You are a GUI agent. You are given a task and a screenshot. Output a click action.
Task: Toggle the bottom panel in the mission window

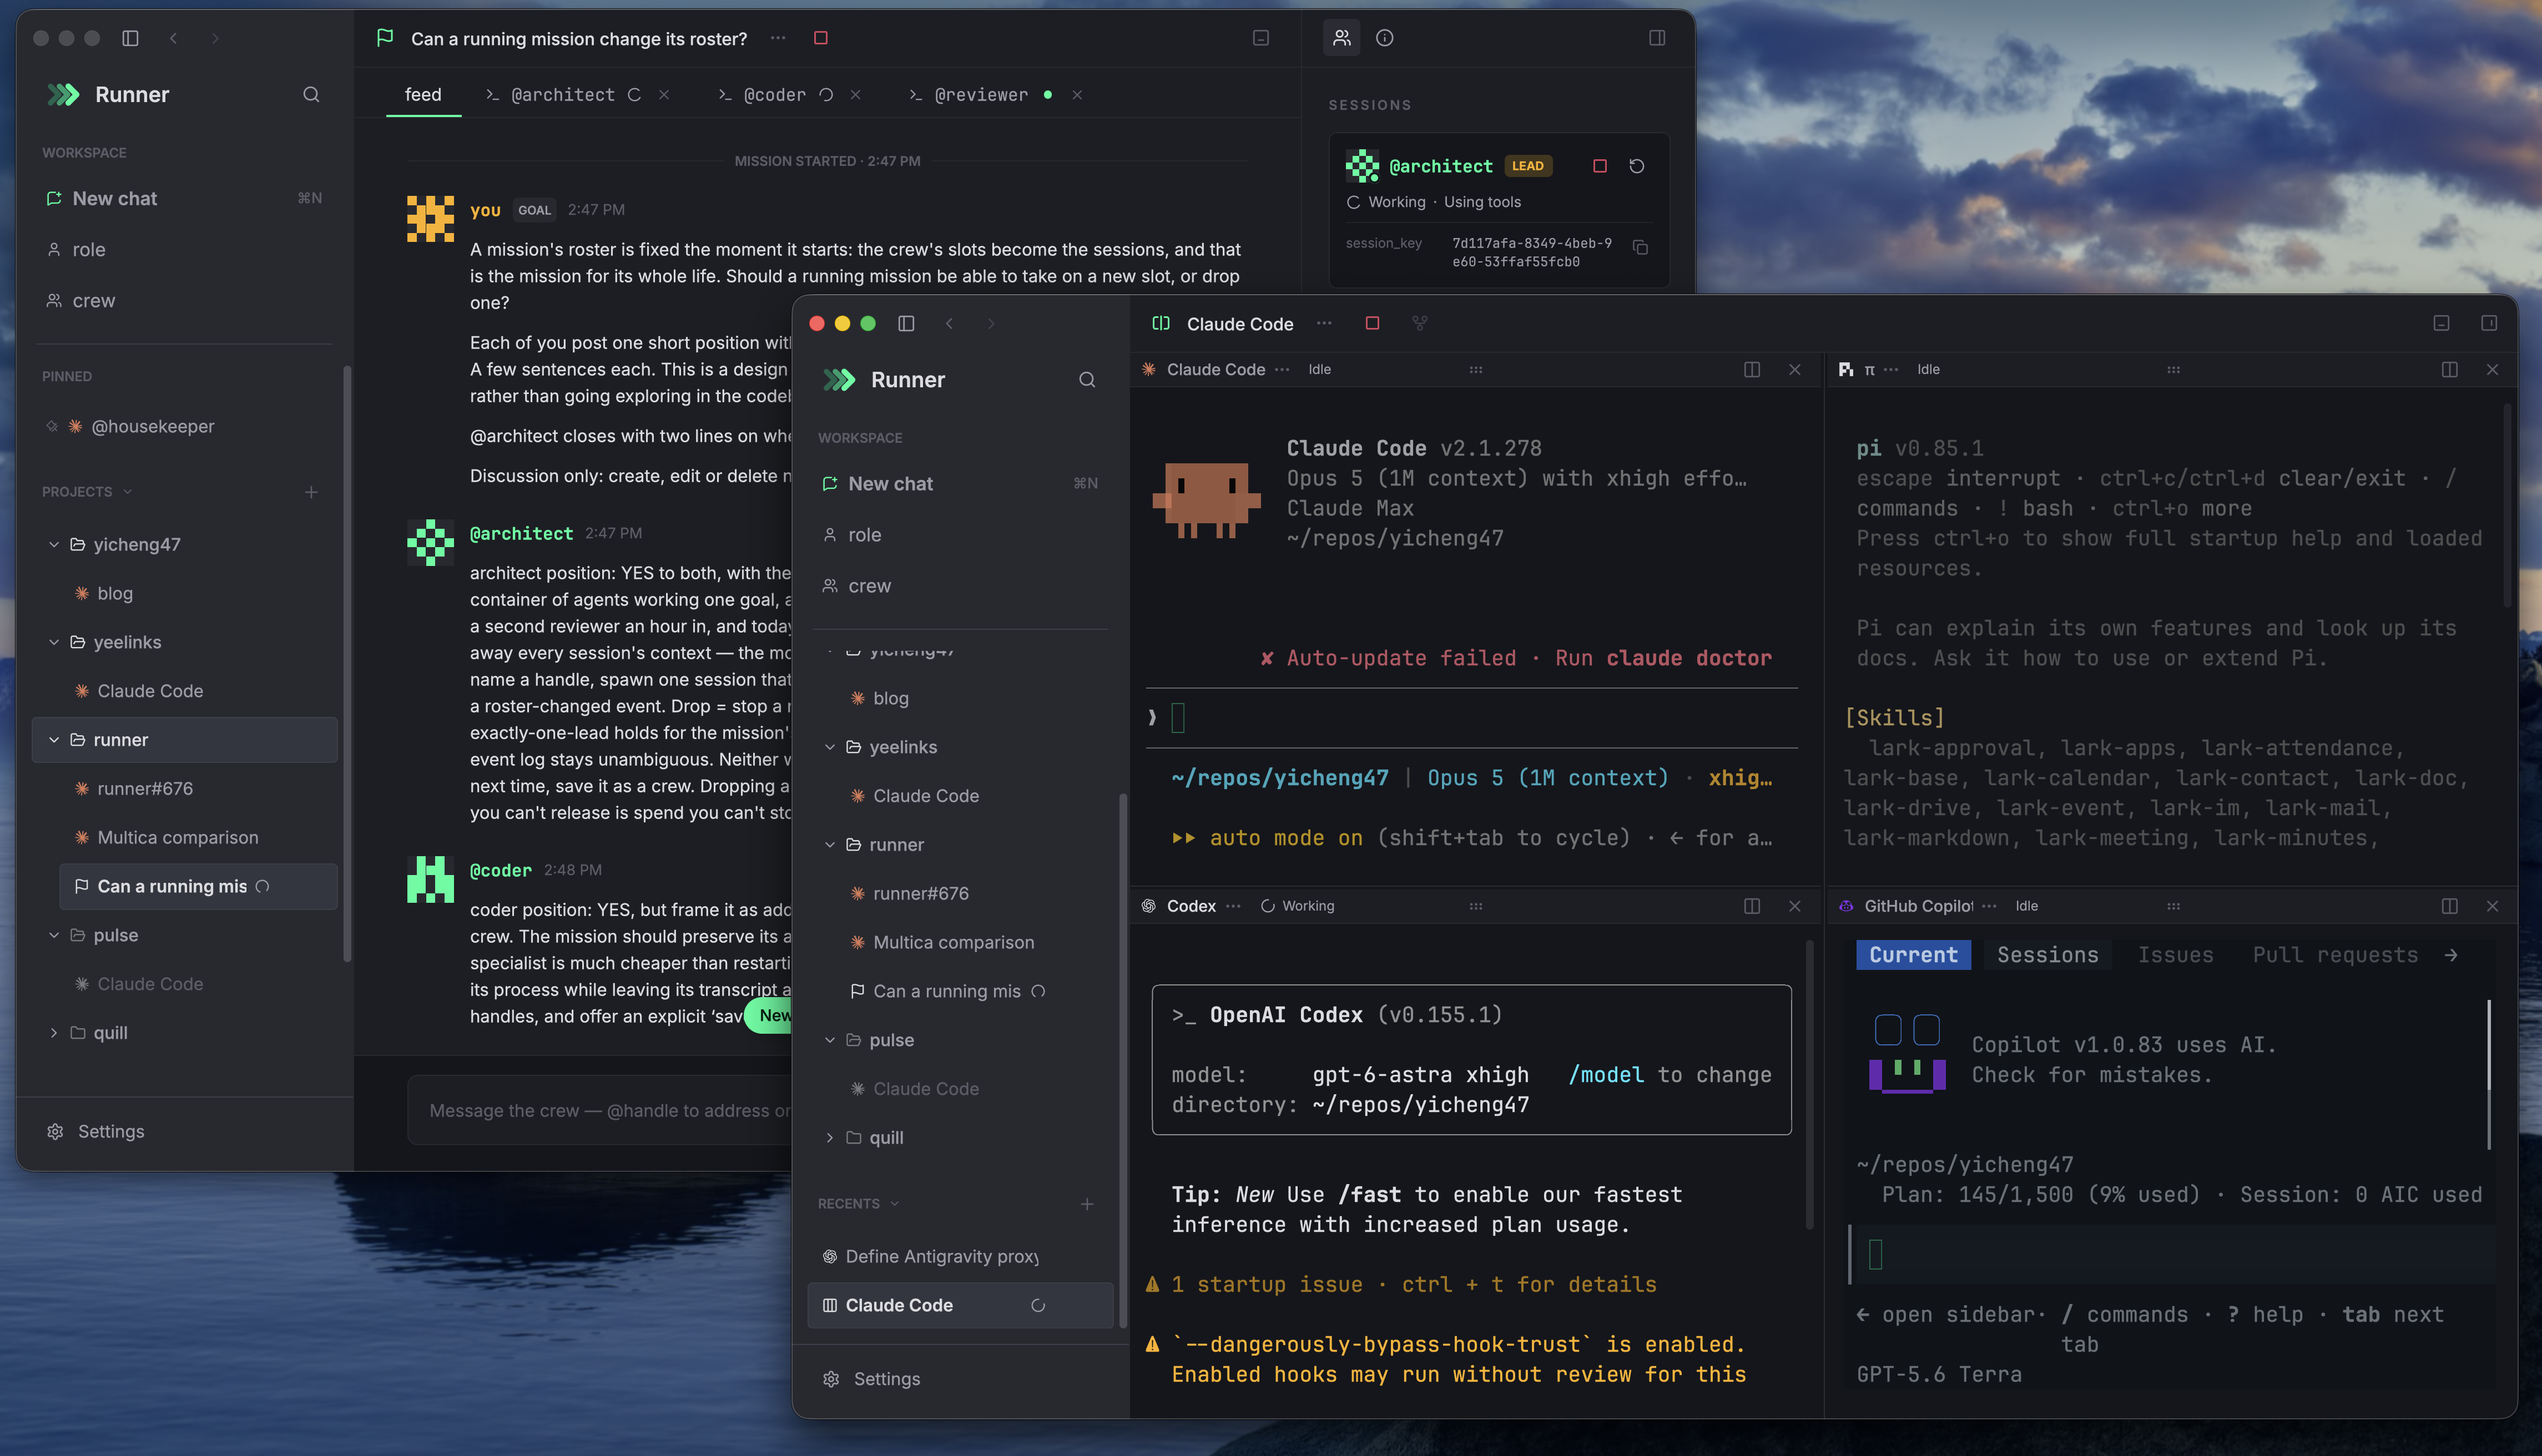click(1261, 38)
